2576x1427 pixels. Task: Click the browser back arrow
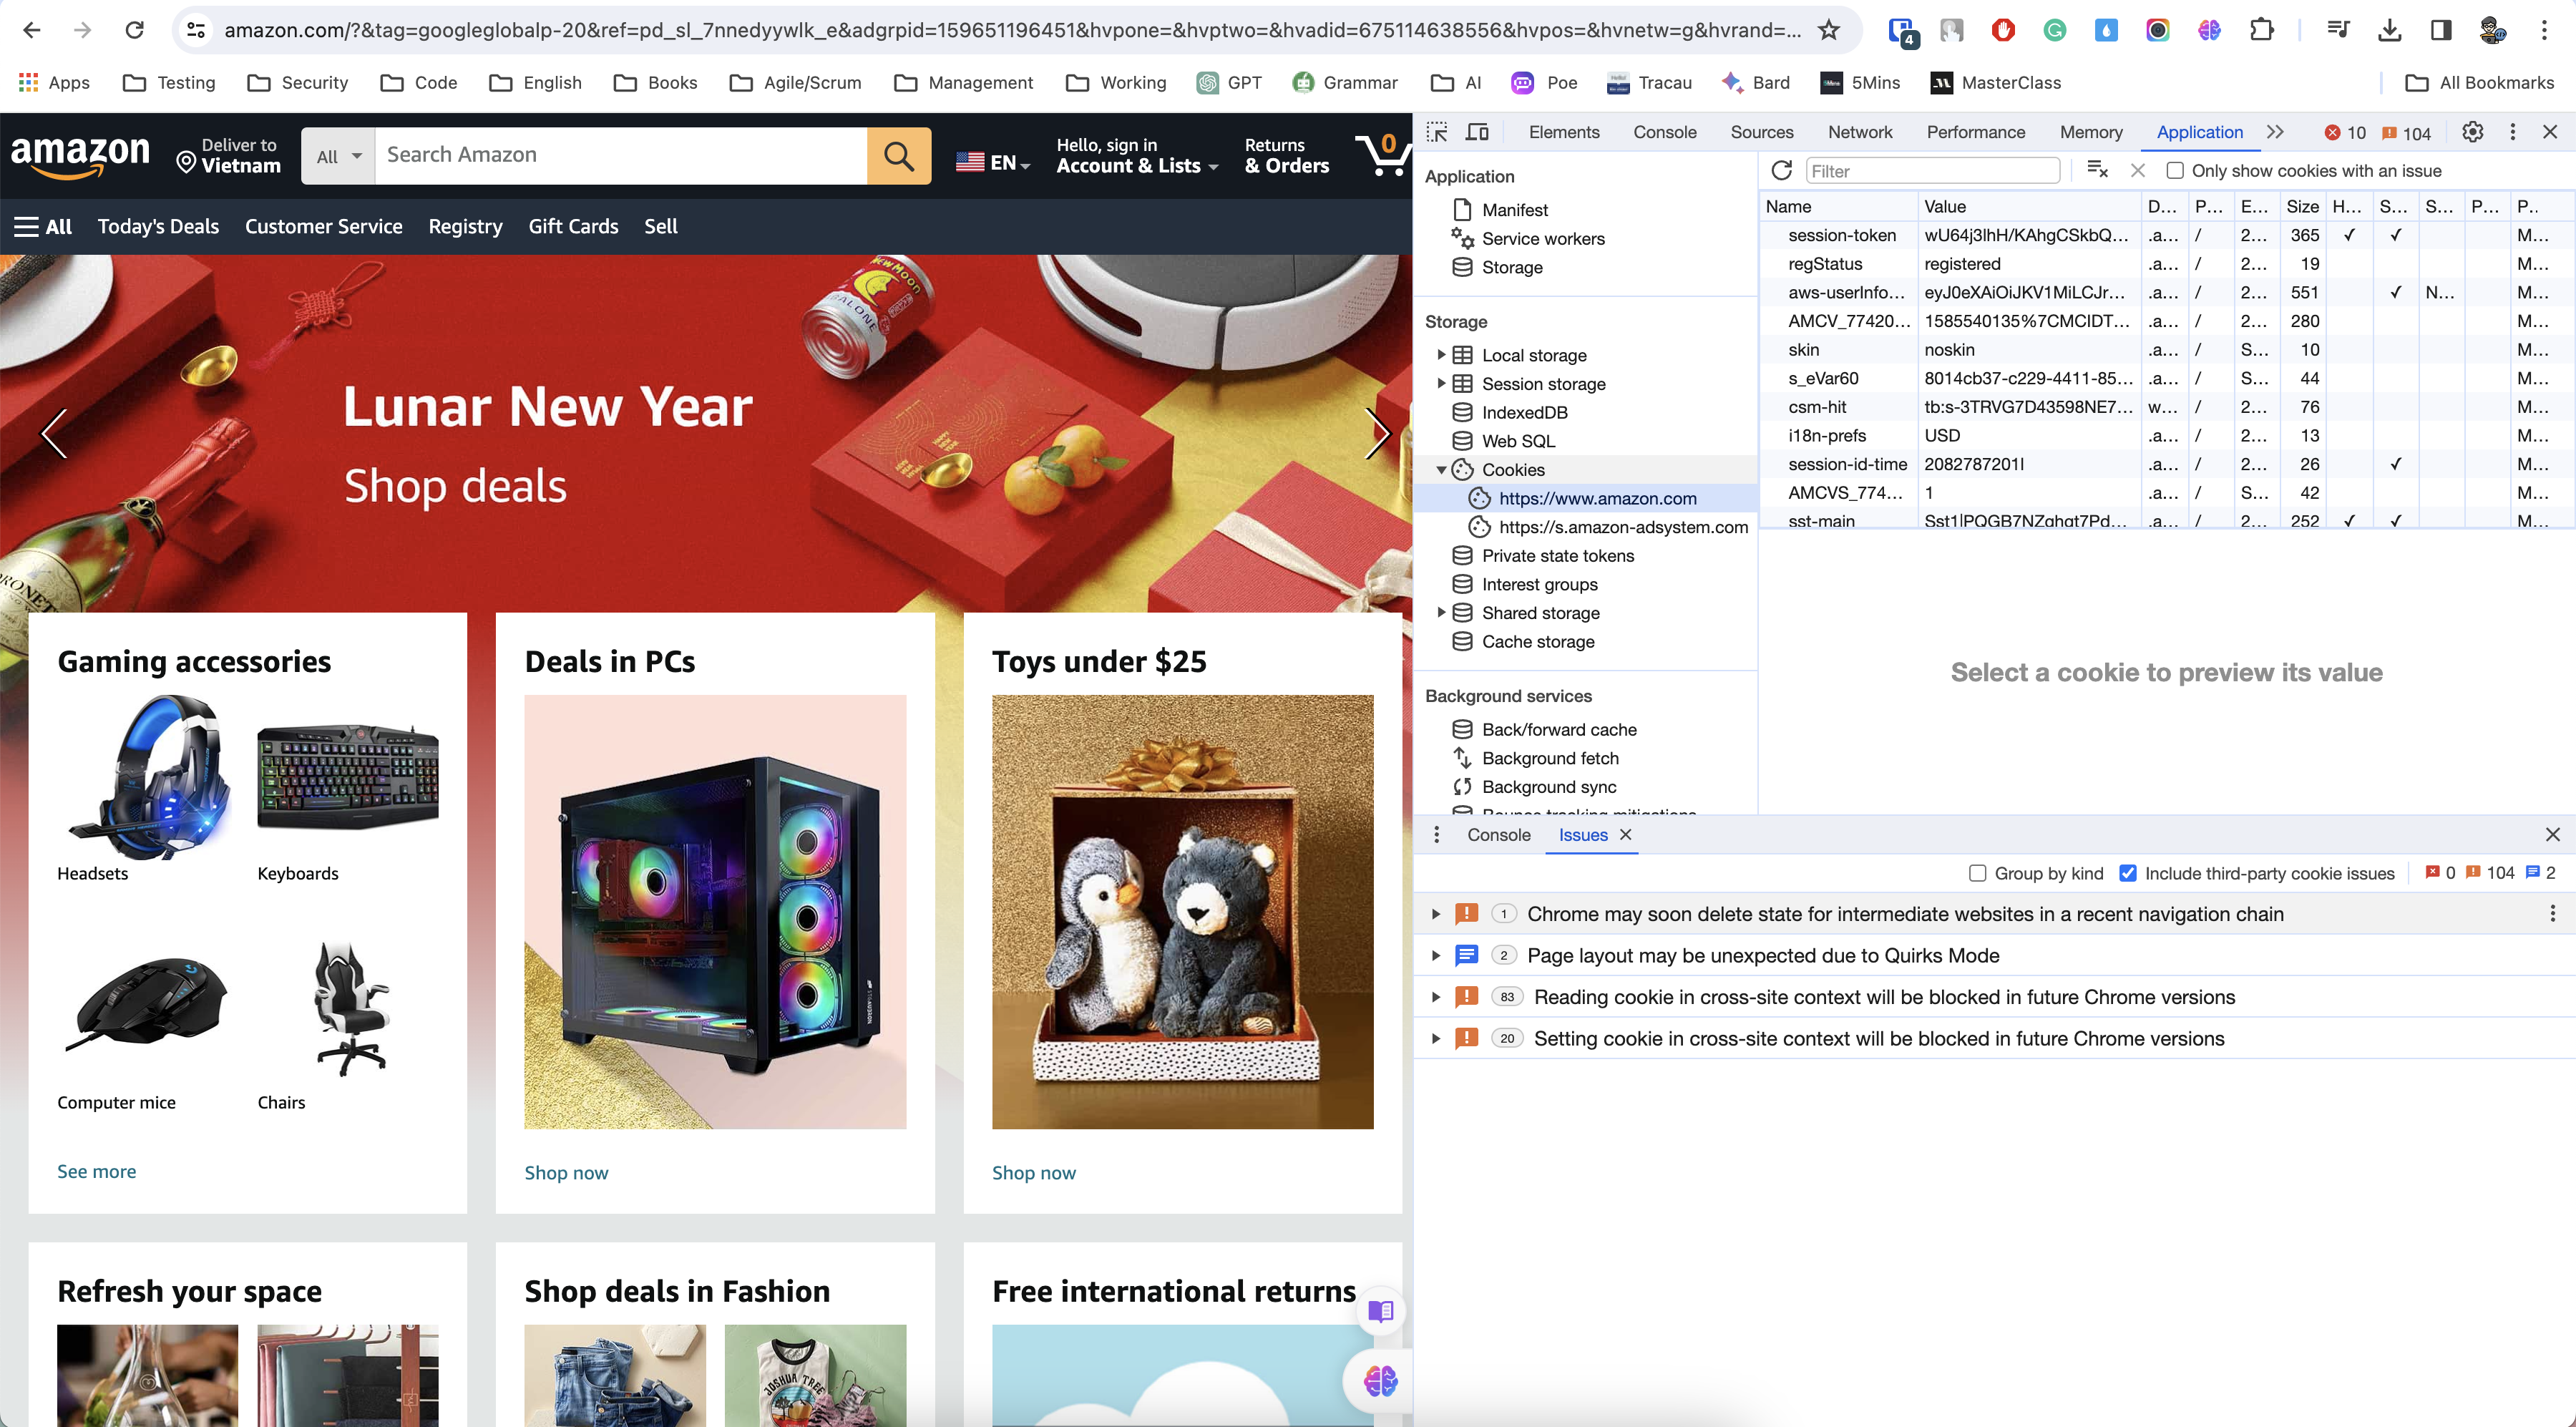click(32, 30)
